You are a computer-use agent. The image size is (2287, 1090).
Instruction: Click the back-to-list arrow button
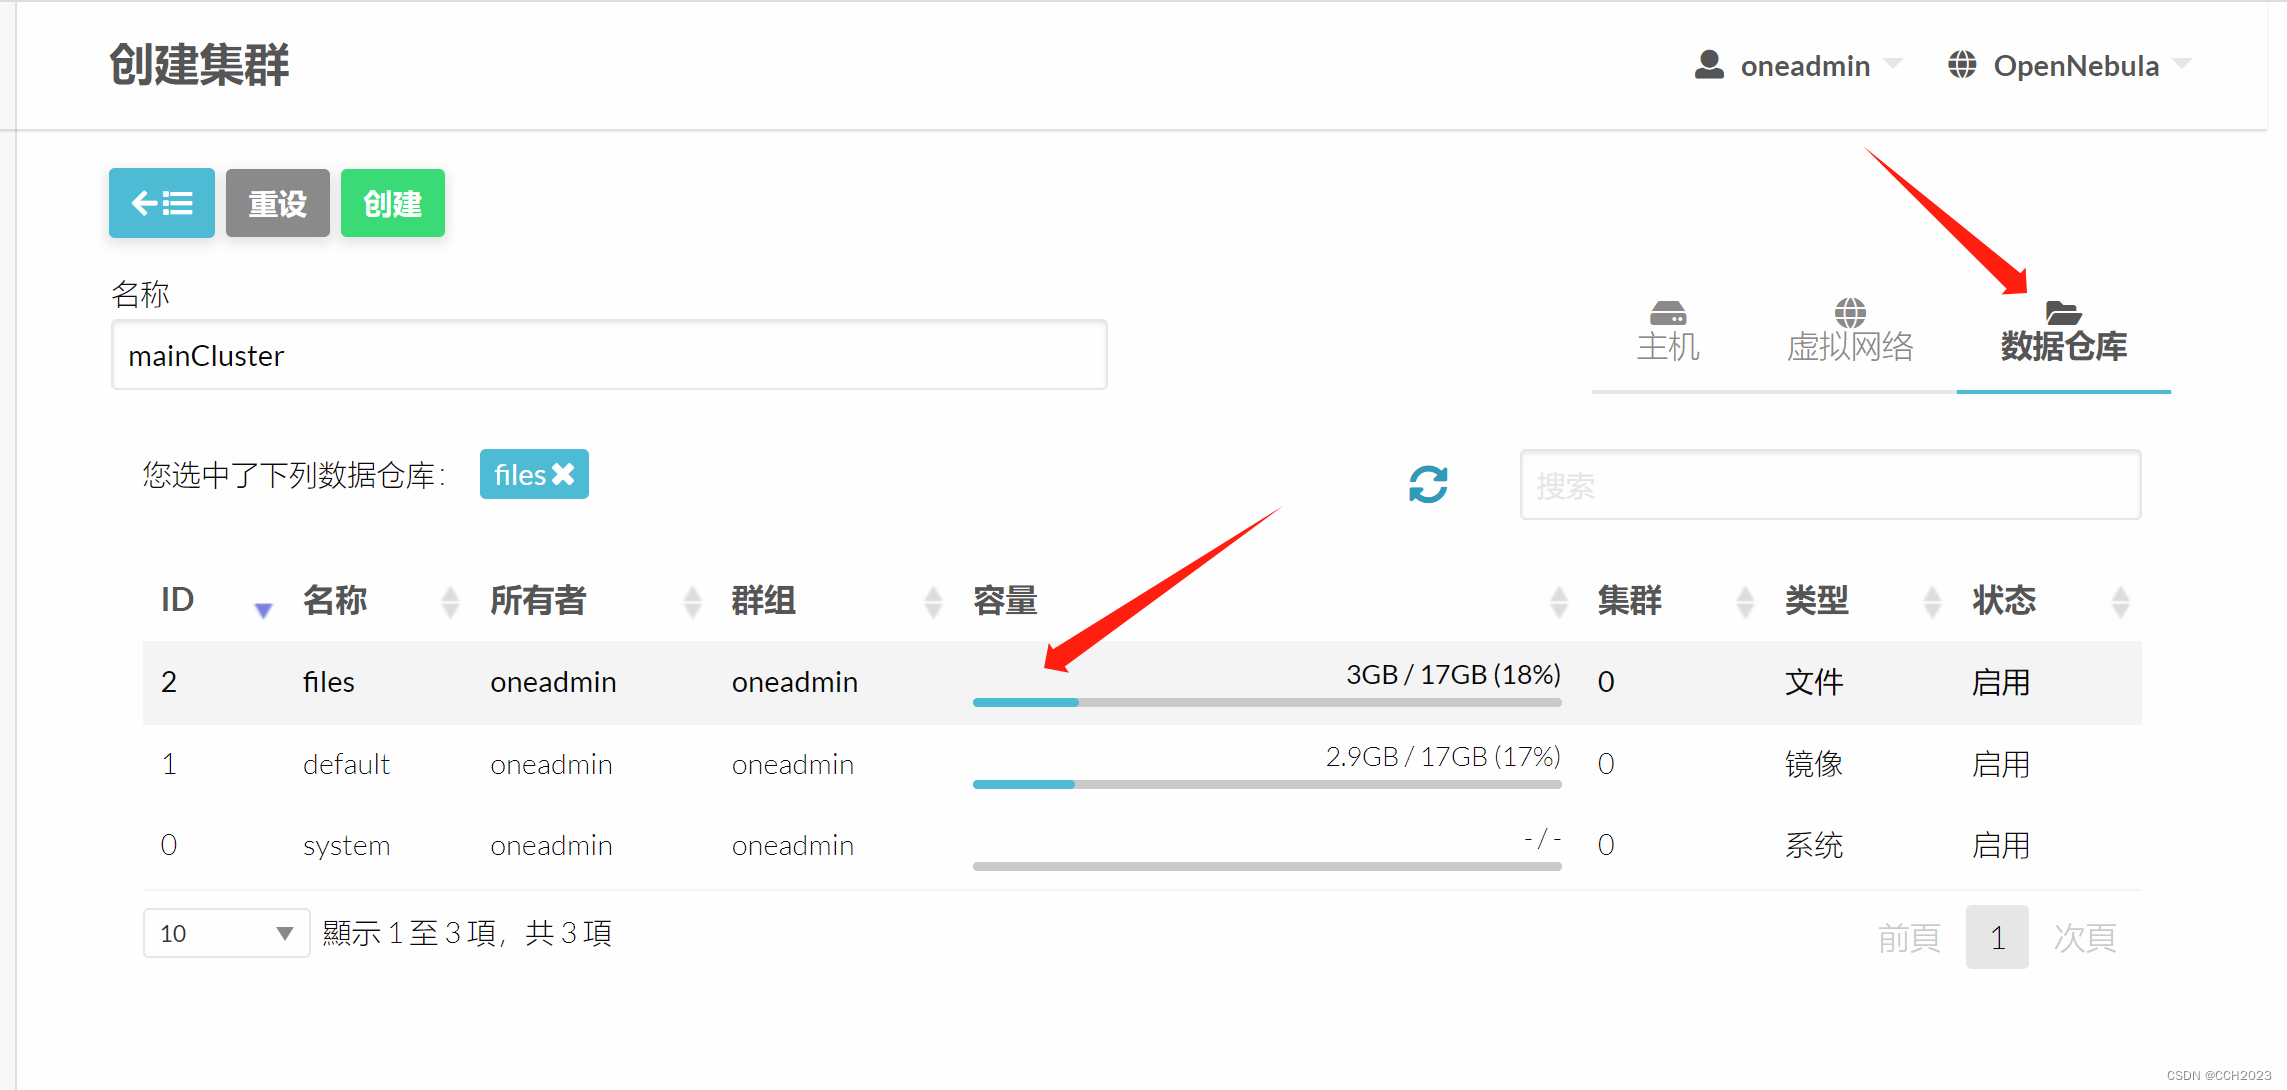161,203
